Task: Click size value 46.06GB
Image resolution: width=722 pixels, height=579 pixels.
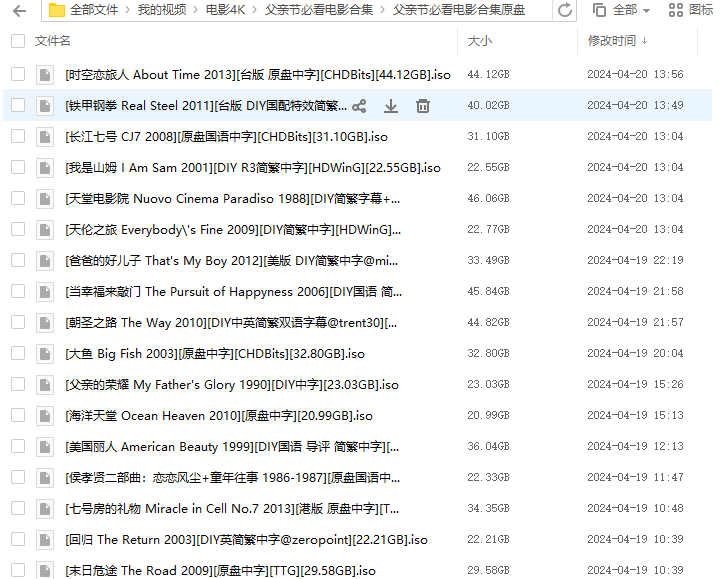Action: pos(488,199)
